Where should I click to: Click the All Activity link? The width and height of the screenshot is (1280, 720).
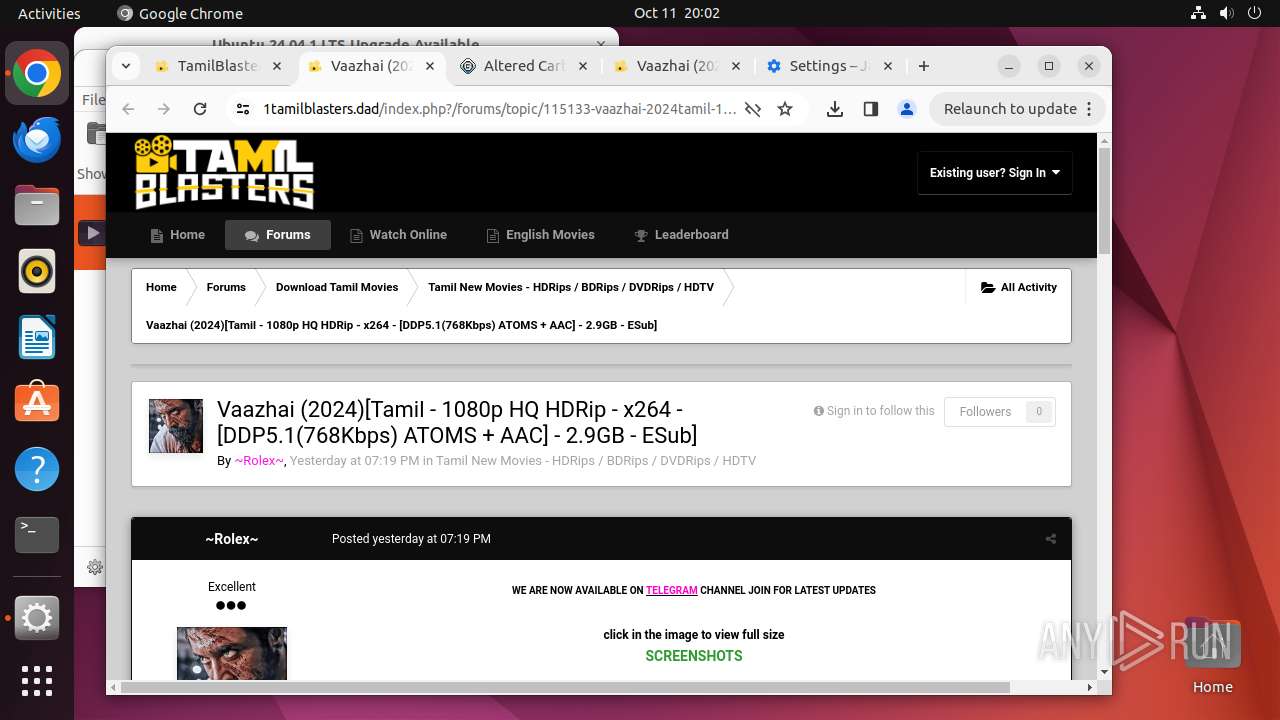pos(1019,287)
